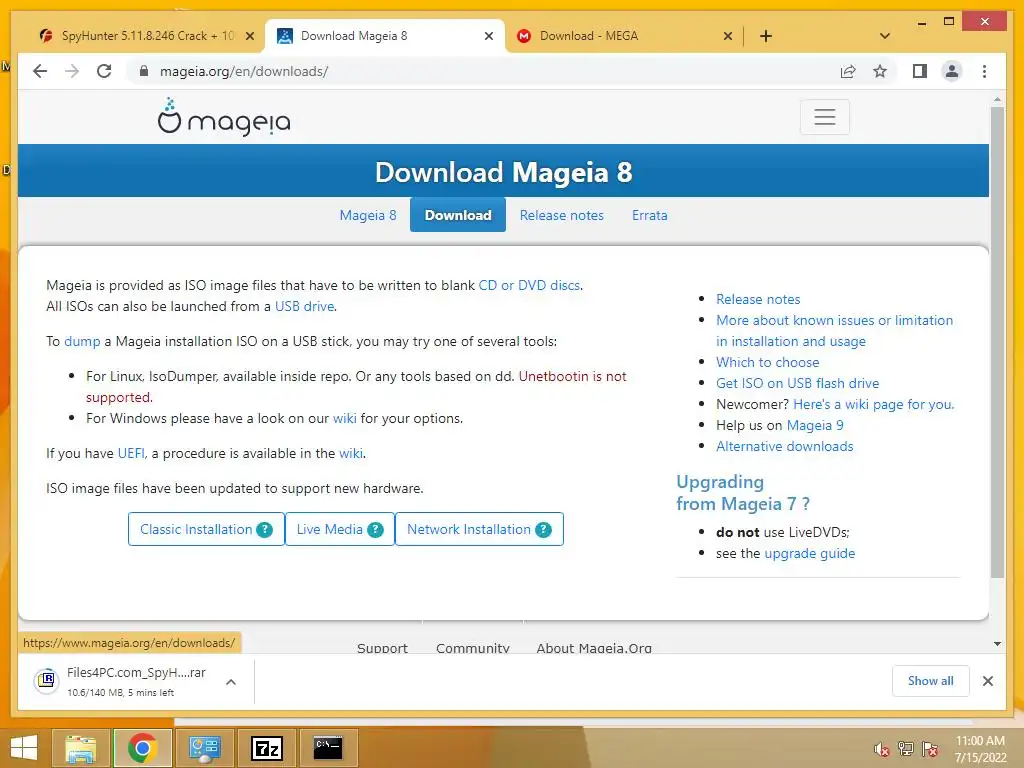The height and width of the screenshot is (768, 1024).
Task: Choose the Live Media button
Action: pos(340,529)
